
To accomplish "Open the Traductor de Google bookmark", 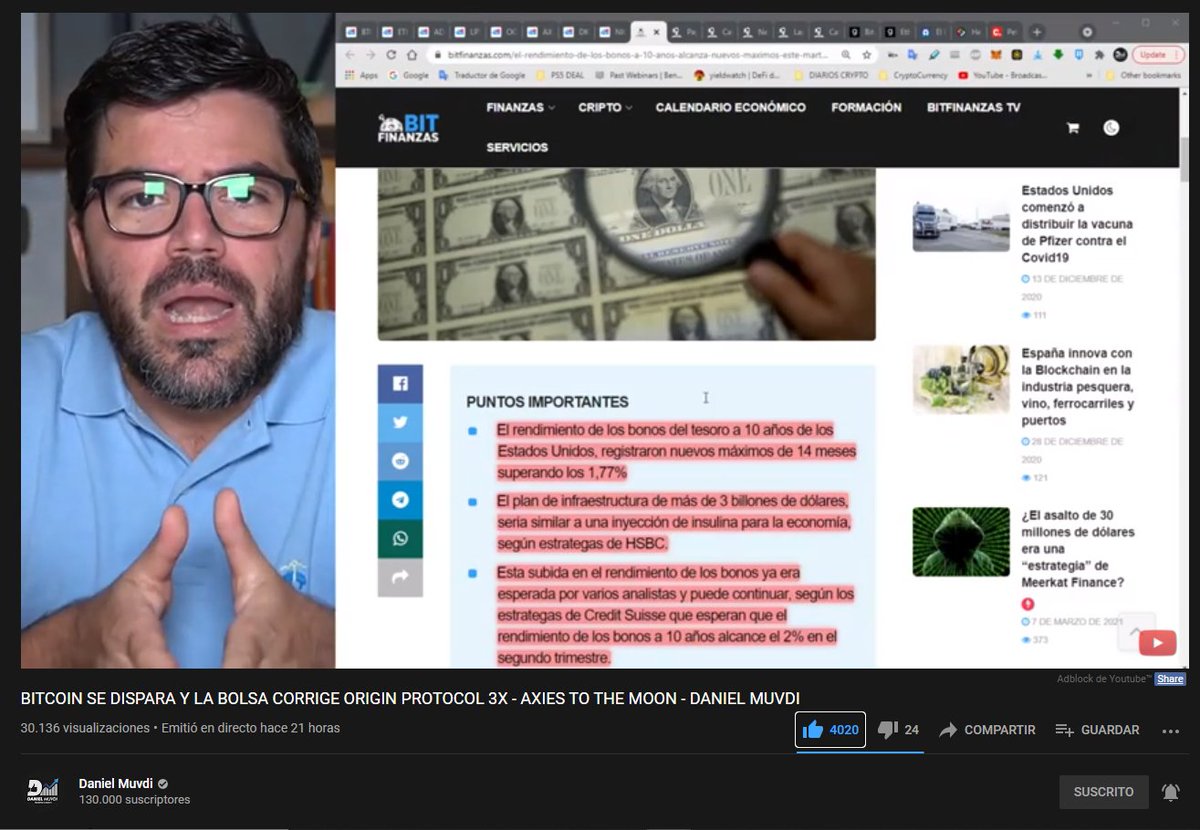I will click(483, 75).
